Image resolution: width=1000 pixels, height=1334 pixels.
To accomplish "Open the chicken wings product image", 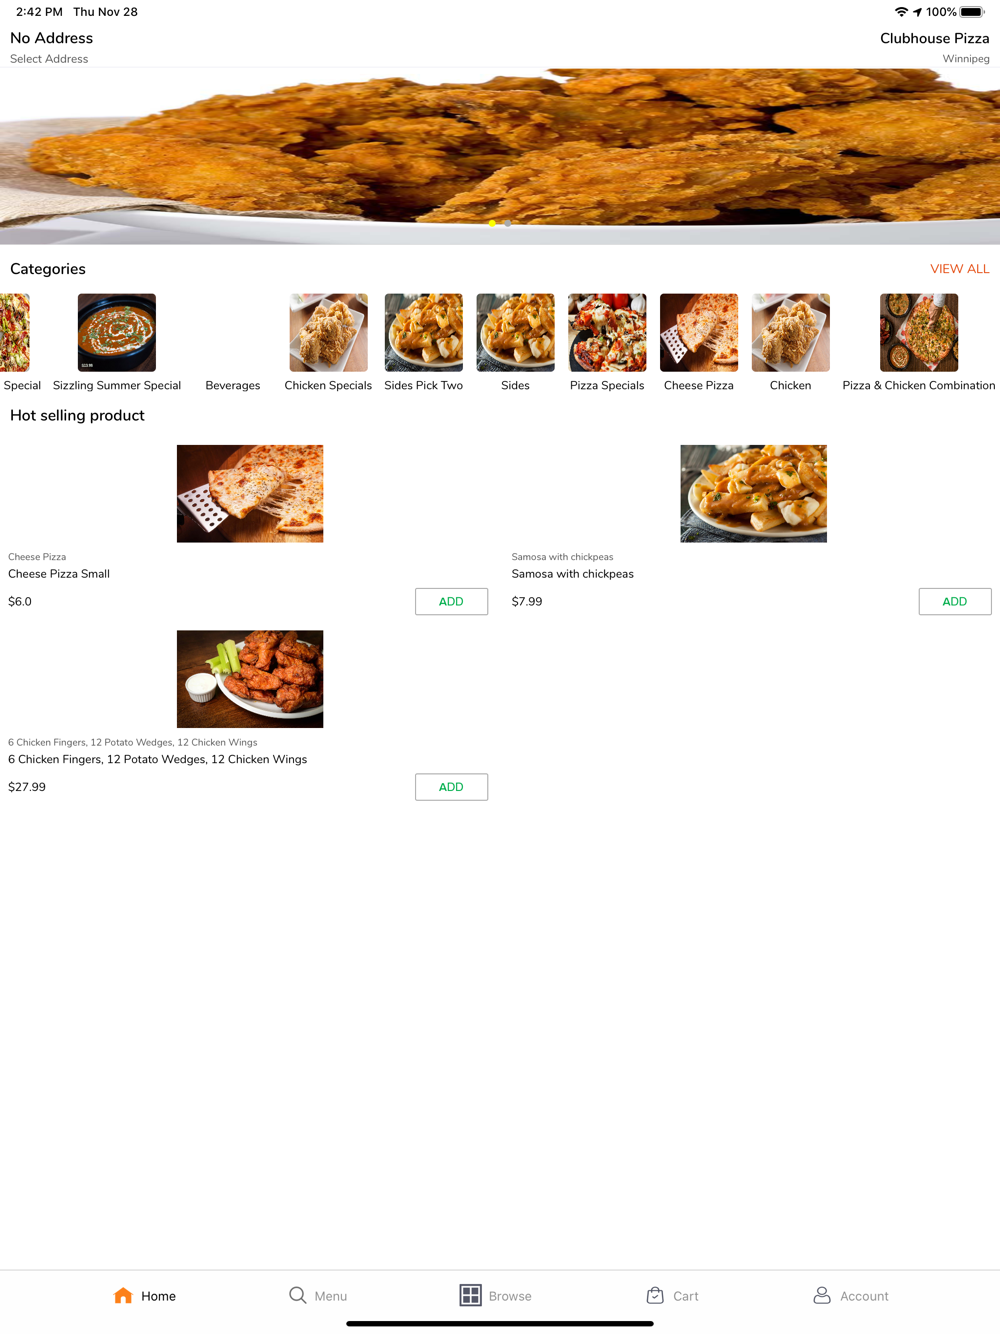I will [250, 679].
